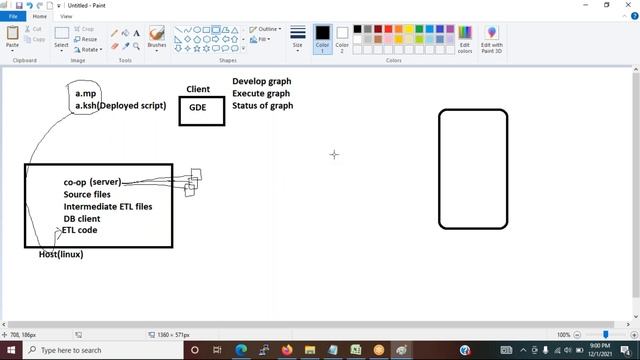The image size is (640, 360).
Task: Click the purple color swatch
Action: coord(450,29)
